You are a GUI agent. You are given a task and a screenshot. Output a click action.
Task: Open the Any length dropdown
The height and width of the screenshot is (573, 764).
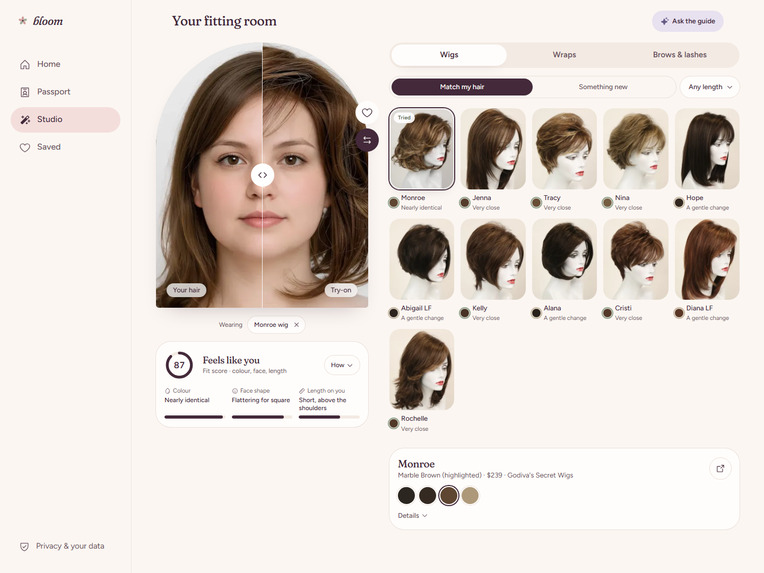pos(710,87)
